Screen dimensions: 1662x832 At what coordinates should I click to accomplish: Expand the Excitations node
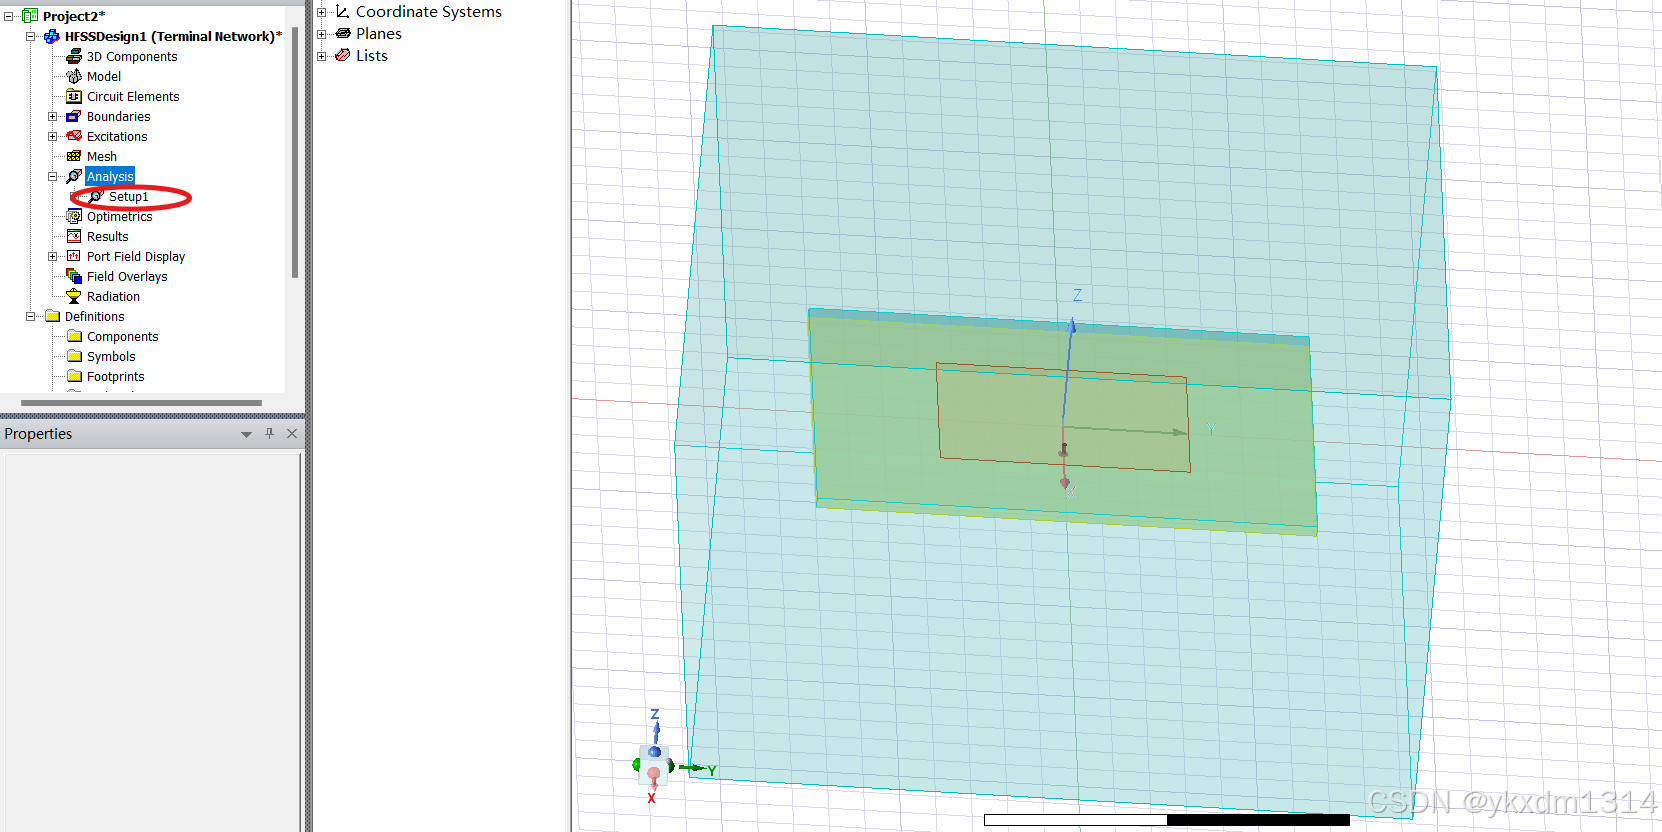(53, 136)
